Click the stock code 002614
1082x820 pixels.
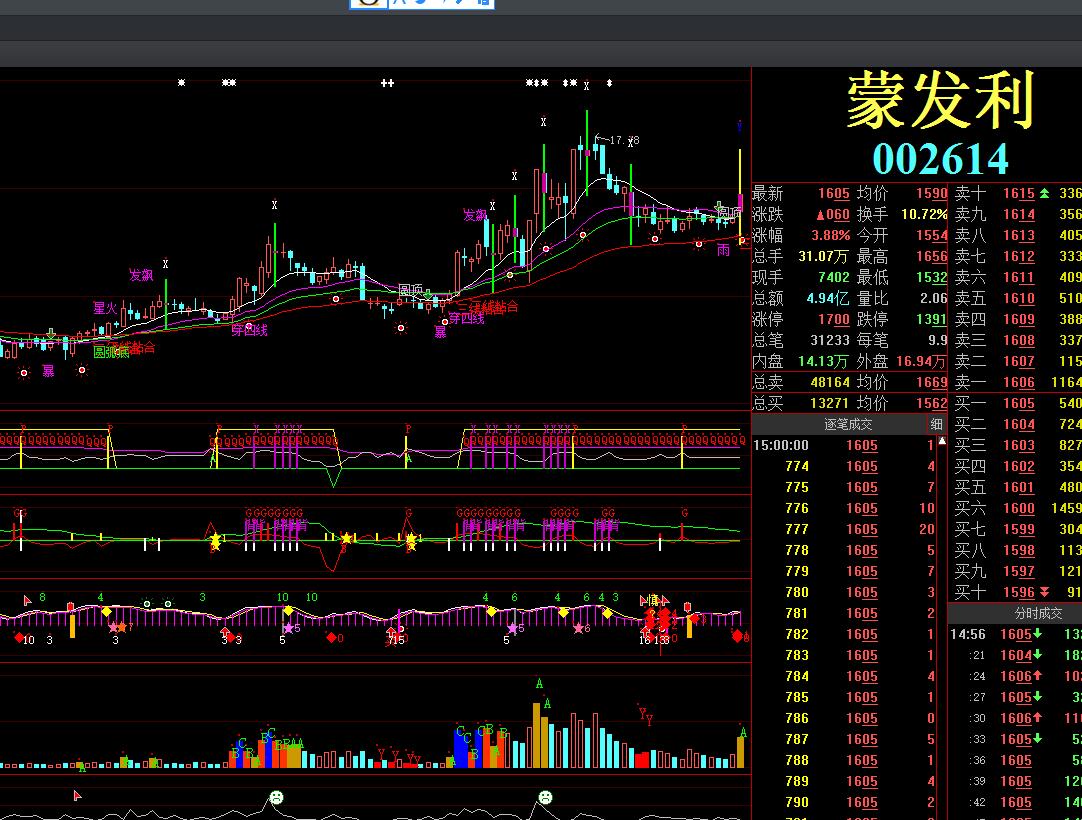(x=940, y=159)
